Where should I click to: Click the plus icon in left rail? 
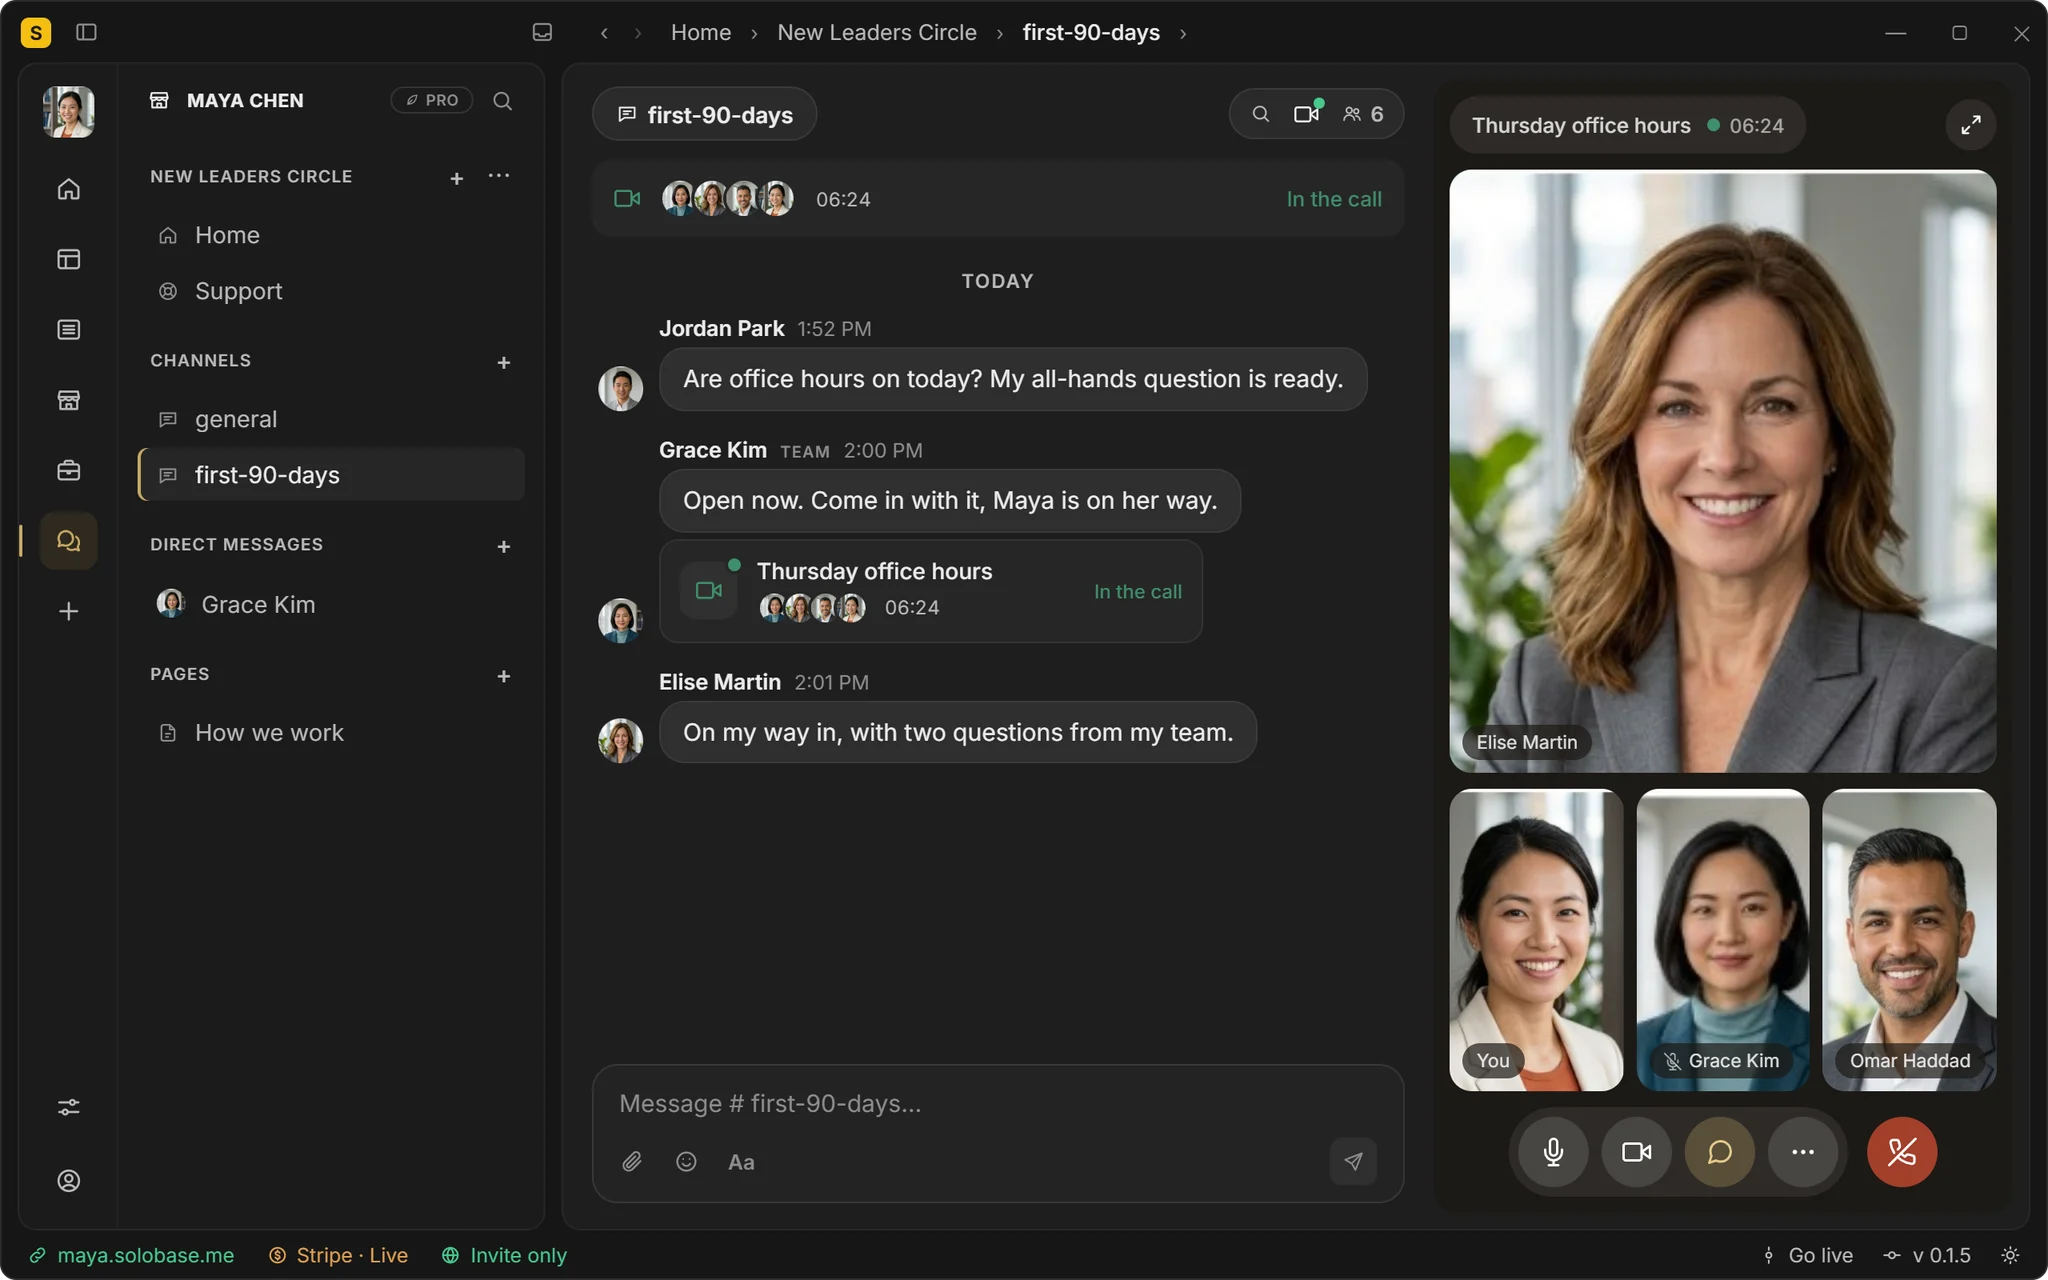[x=68, y=611]
